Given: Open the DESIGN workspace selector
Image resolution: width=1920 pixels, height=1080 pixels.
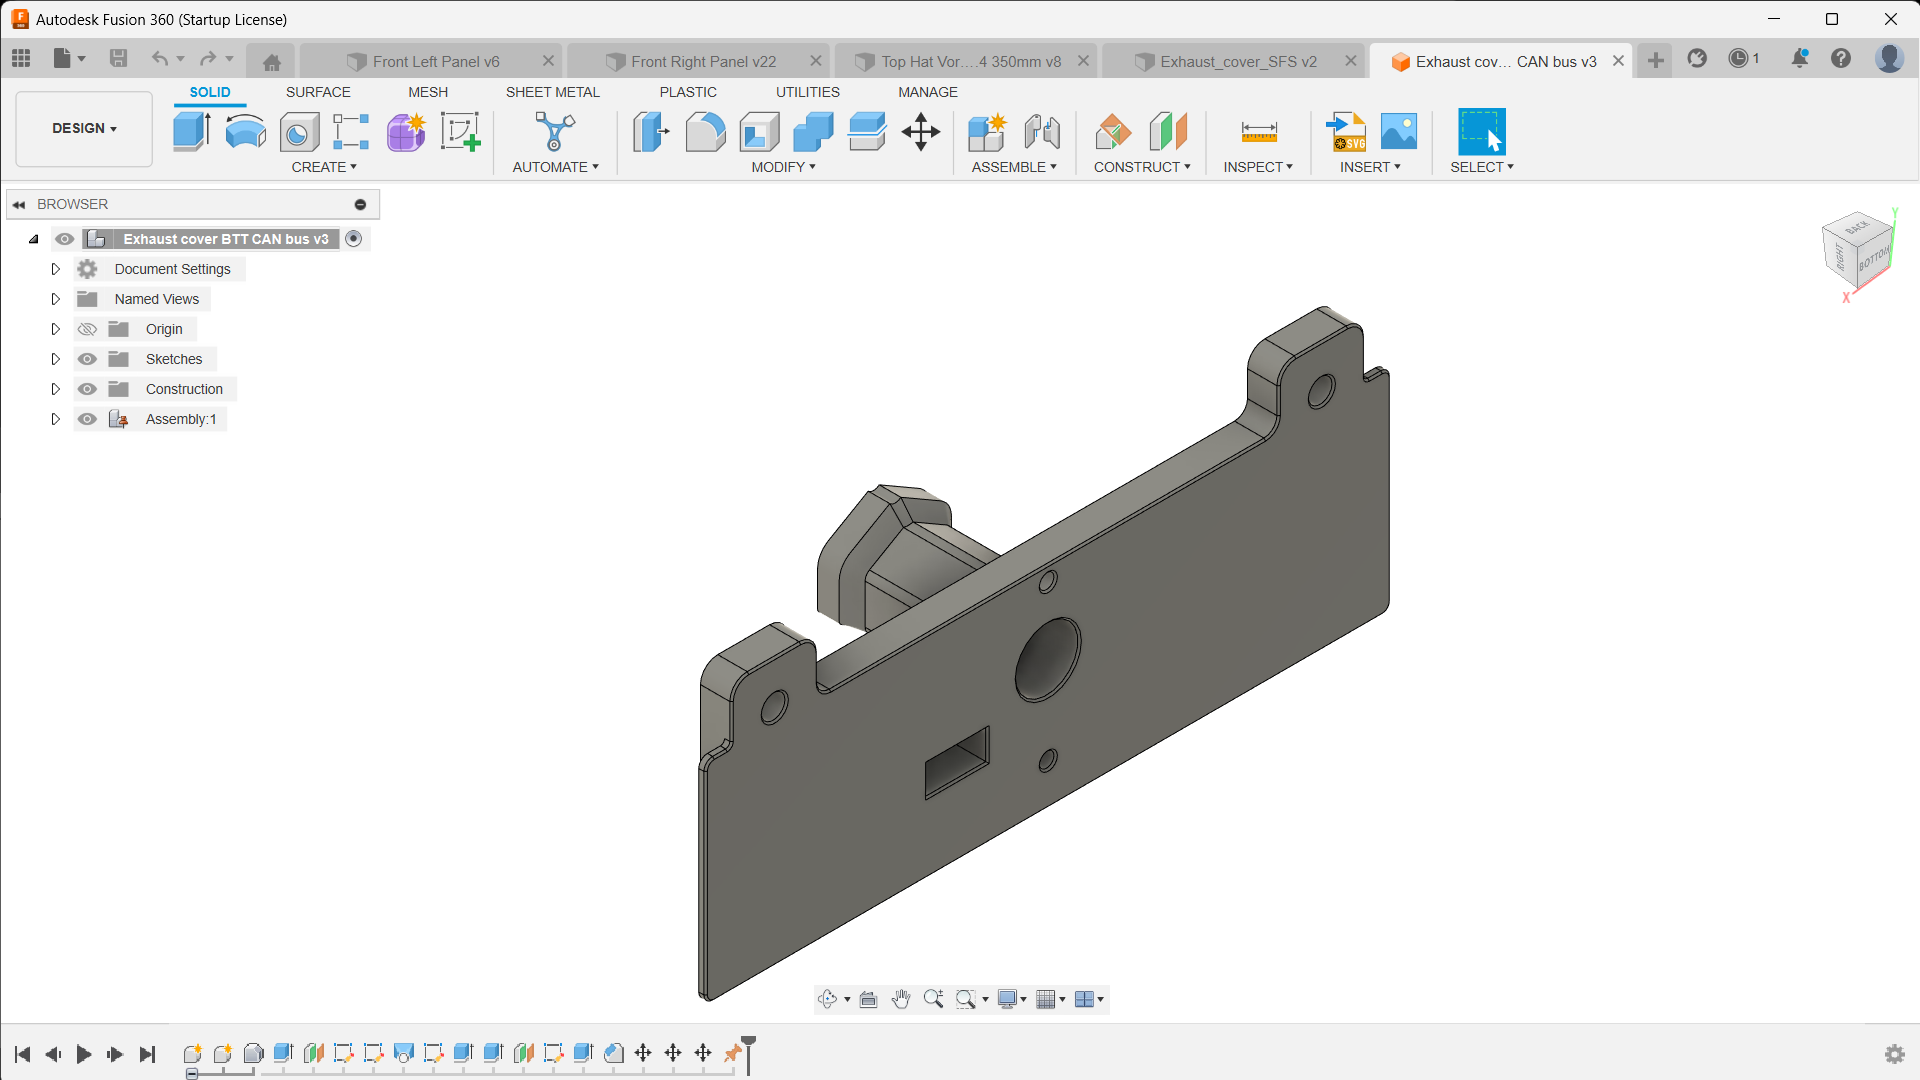Looking at the screenshot, I should point(83,128).
